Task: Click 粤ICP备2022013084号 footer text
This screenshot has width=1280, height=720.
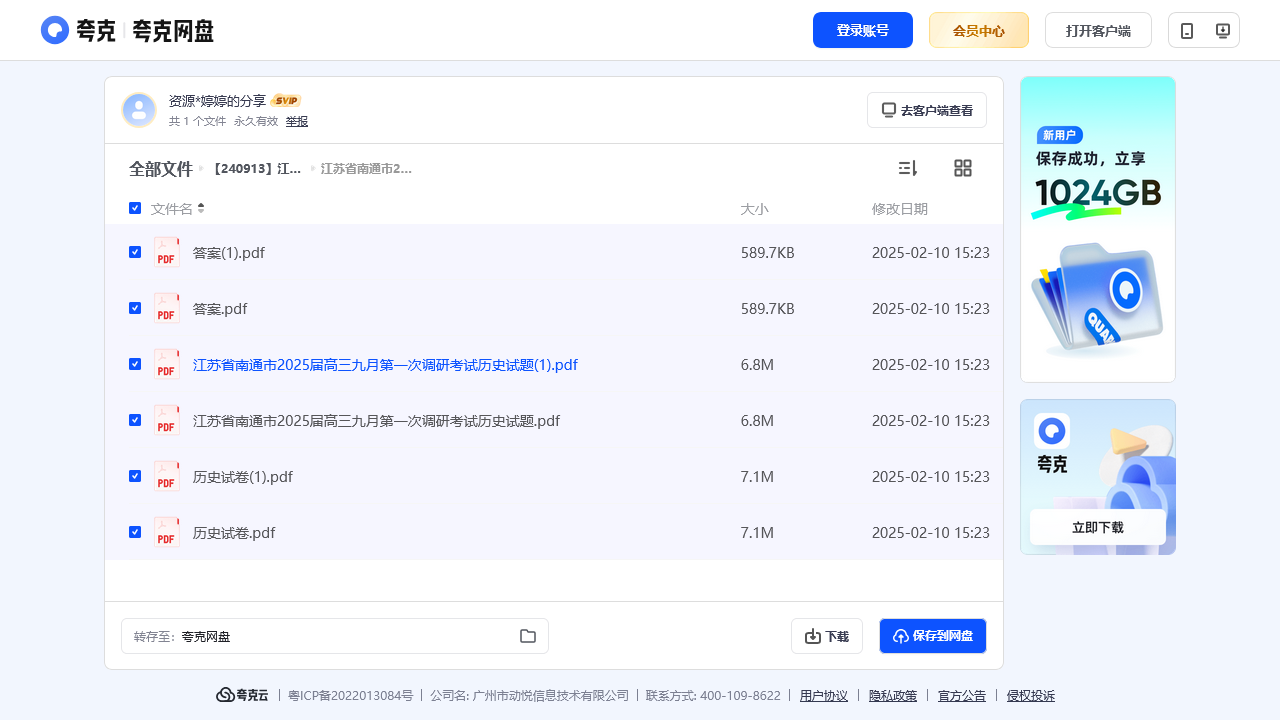Action: coord(350,696)
